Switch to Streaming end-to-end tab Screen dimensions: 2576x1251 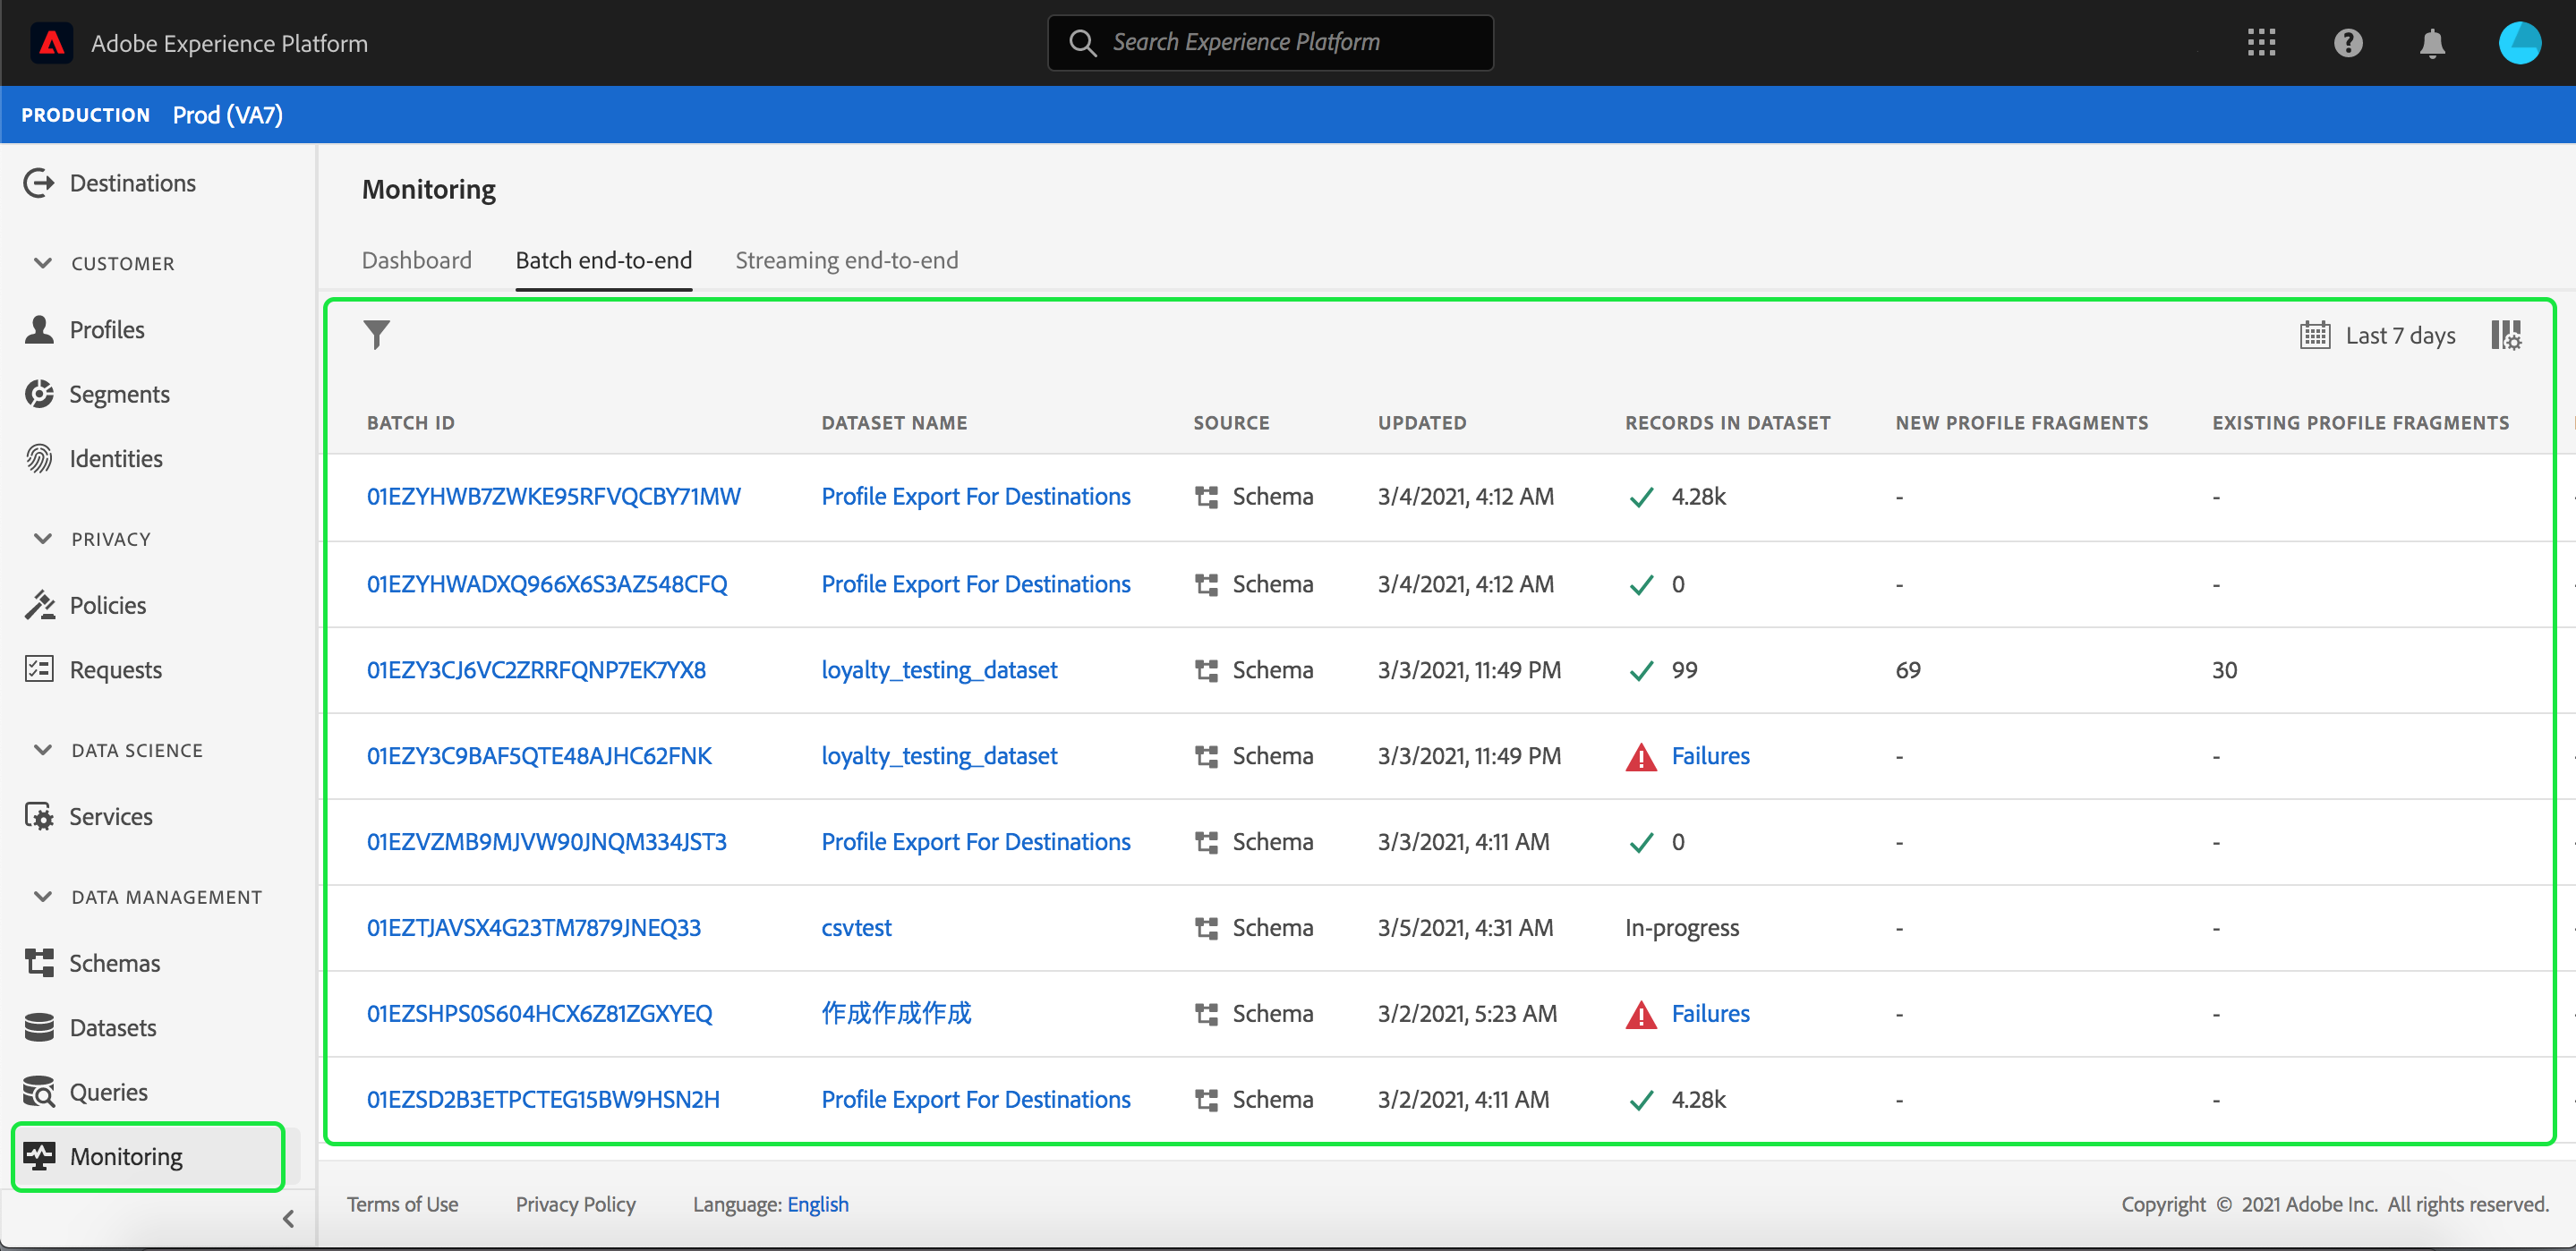pyautogui.click(x=846, y=260)
